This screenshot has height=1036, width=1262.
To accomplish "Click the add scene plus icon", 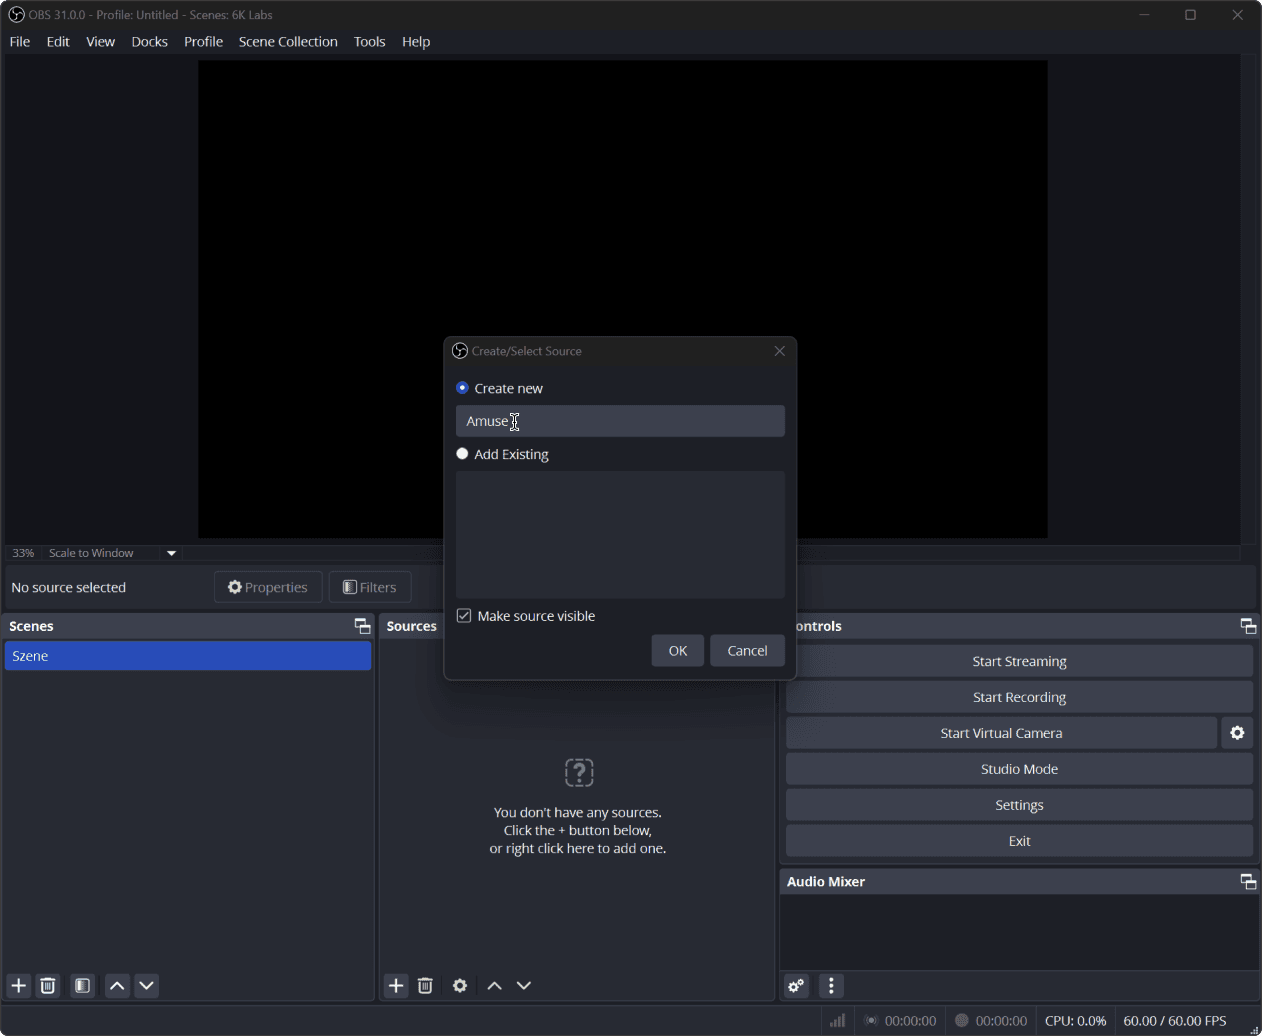I will pos(18,986).
